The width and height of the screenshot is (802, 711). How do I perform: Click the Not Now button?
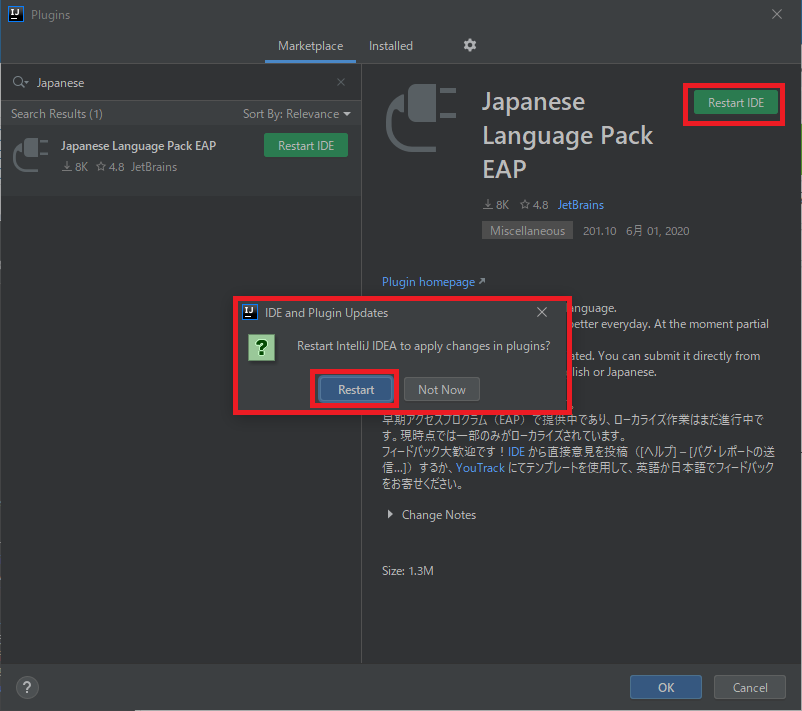pyautogui.click(x=442, y=390)
